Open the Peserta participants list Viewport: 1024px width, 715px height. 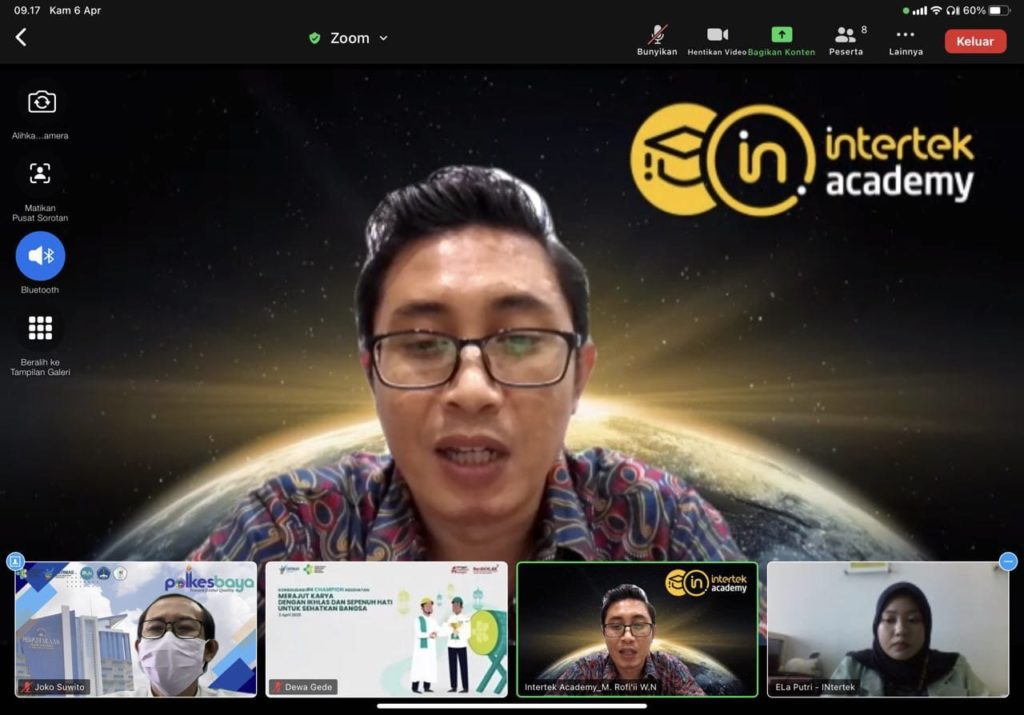click(846, 40)
